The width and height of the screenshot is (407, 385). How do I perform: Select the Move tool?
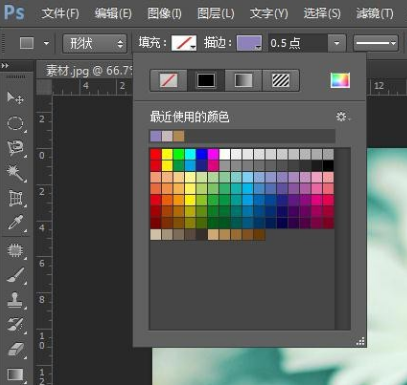click(x=15, y=98)
